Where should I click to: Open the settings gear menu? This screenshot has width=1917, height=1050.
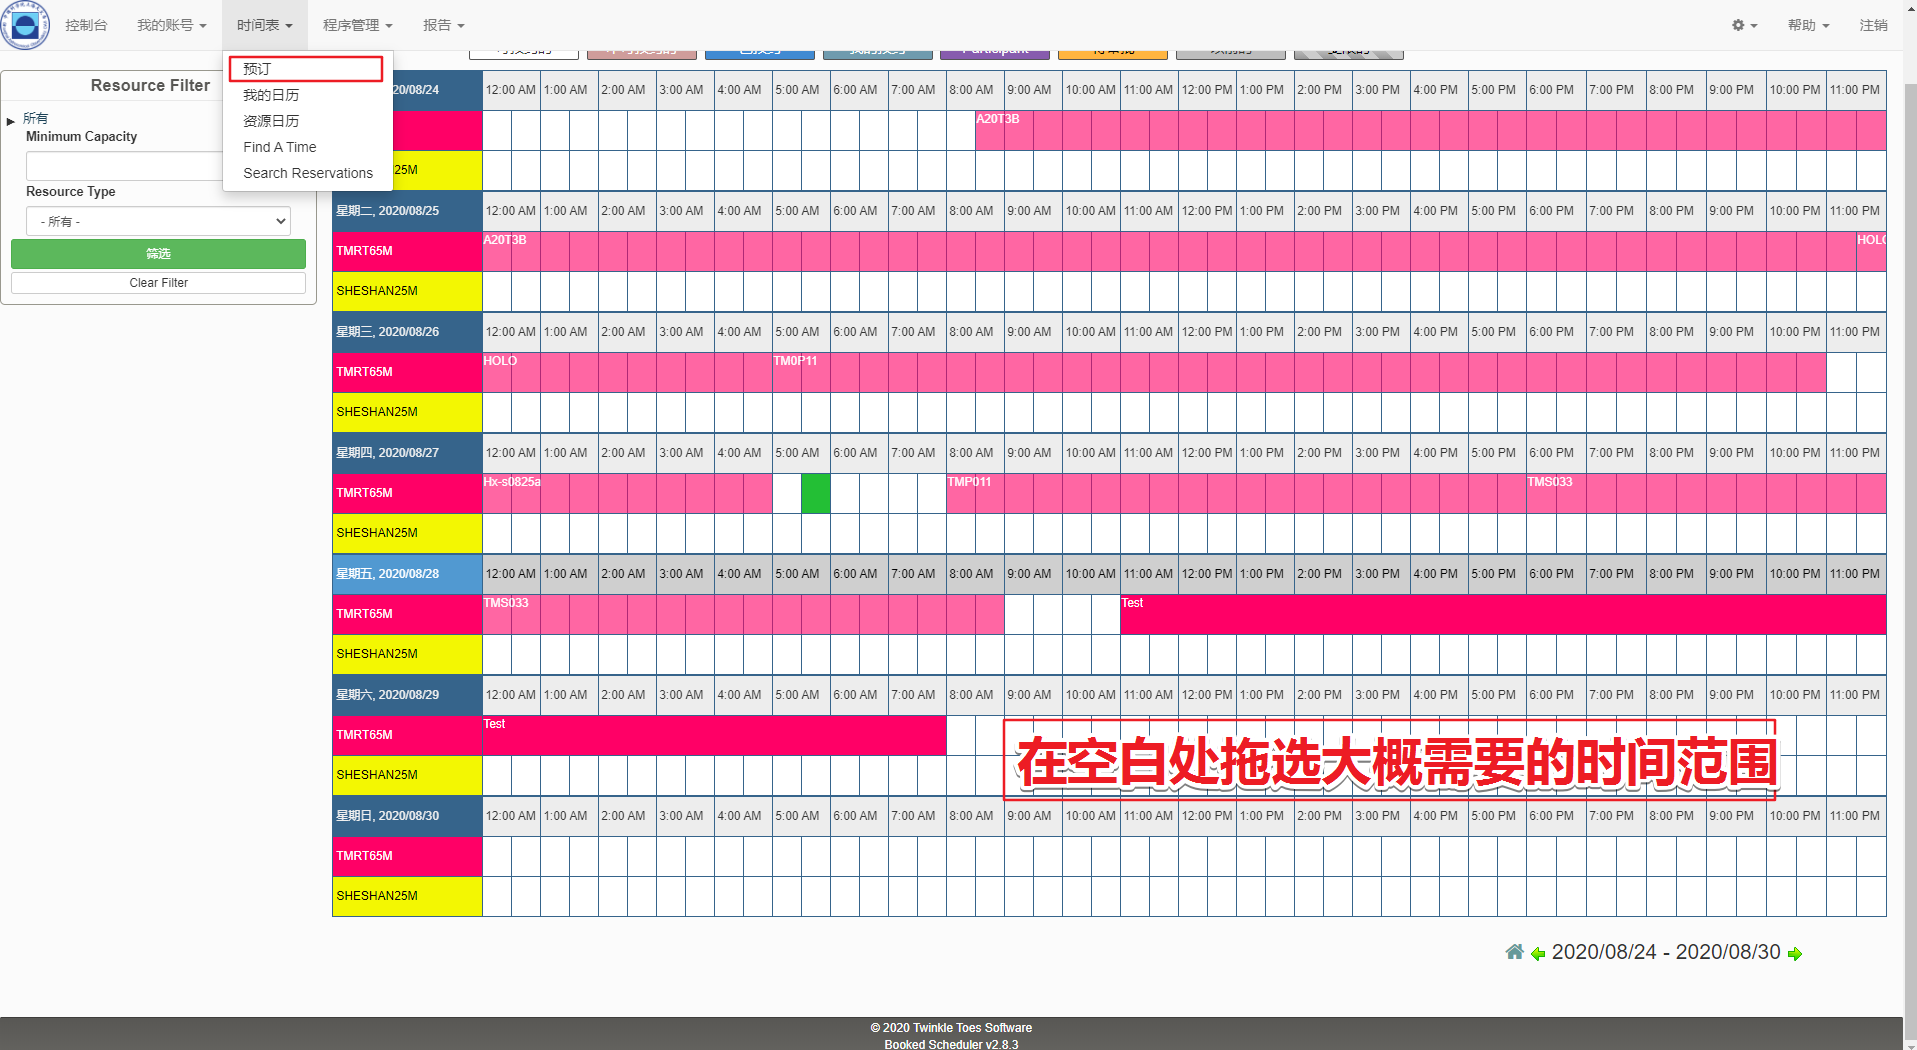pyautogui.click(x=1743, y=25)
